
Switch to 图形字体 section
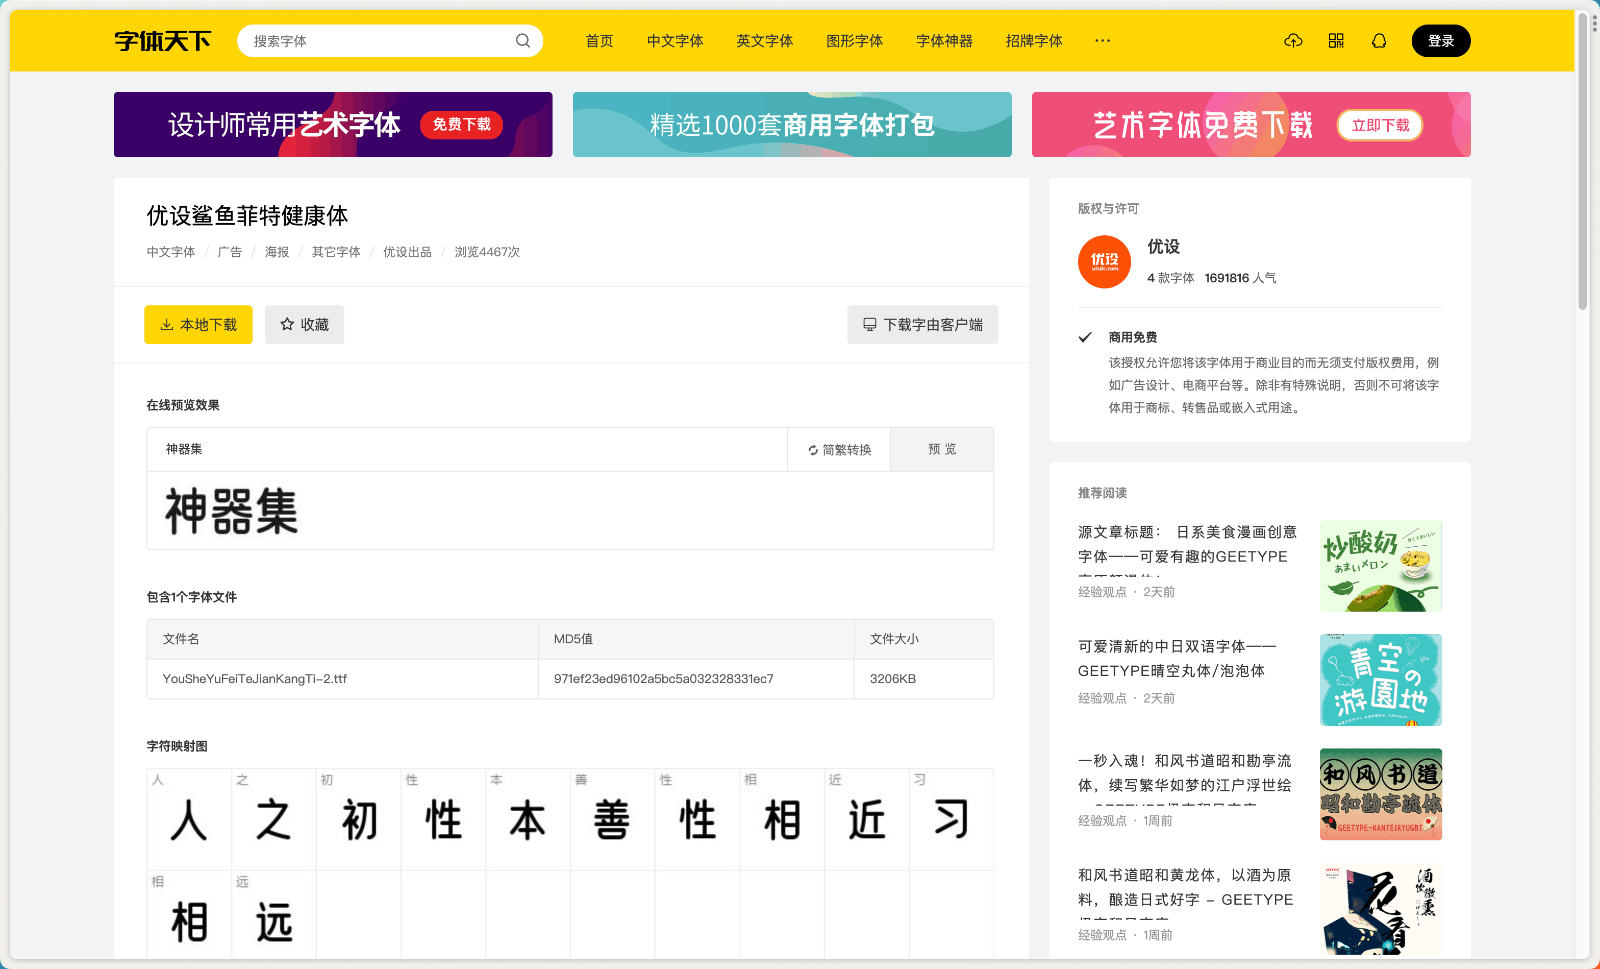pos(854,40)
